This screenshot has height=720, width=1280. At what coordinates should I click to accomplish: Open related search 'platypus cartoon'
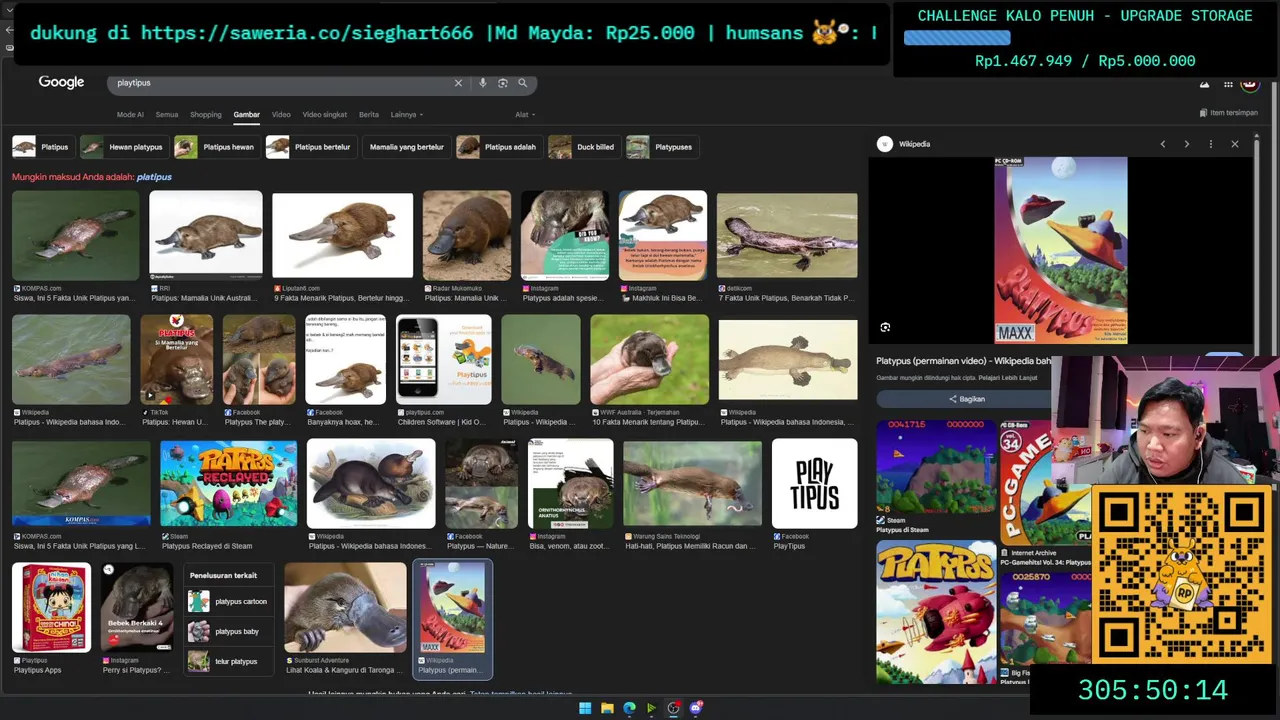[229, 602]
